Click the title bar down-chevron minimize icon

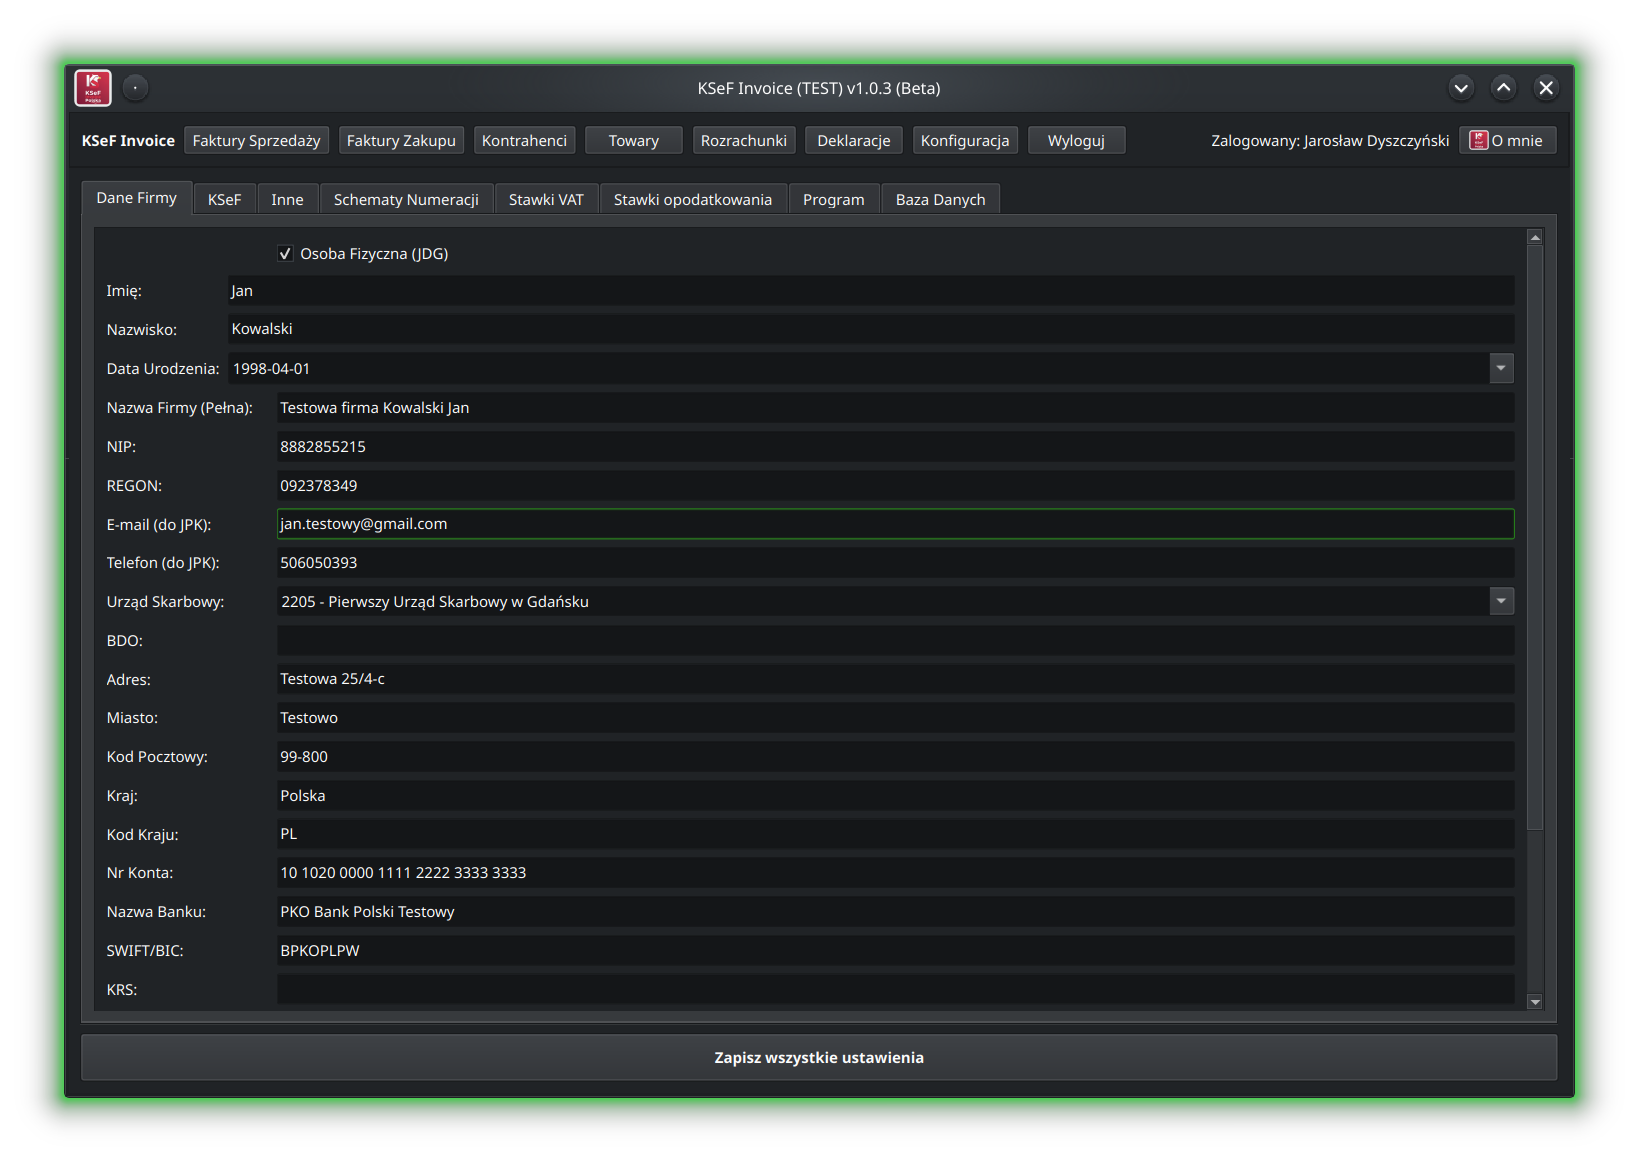pos(1461,88)
